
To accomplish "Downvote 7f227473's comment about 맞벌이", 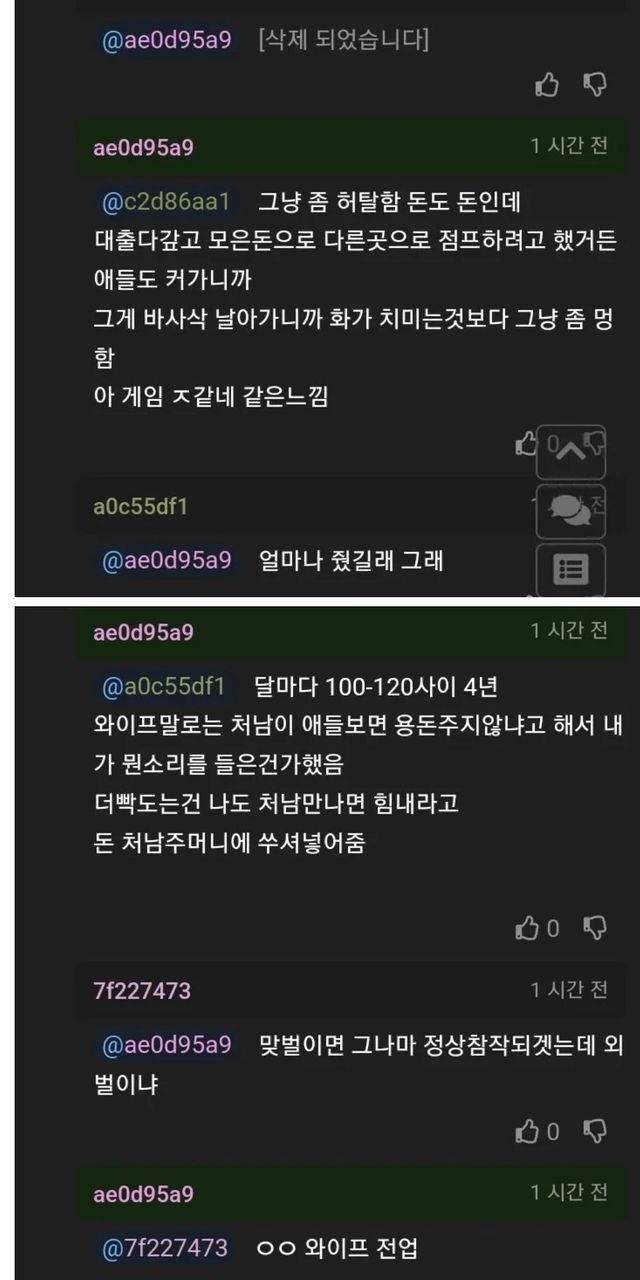I will pyautogui.click(x=595, y=1132).
